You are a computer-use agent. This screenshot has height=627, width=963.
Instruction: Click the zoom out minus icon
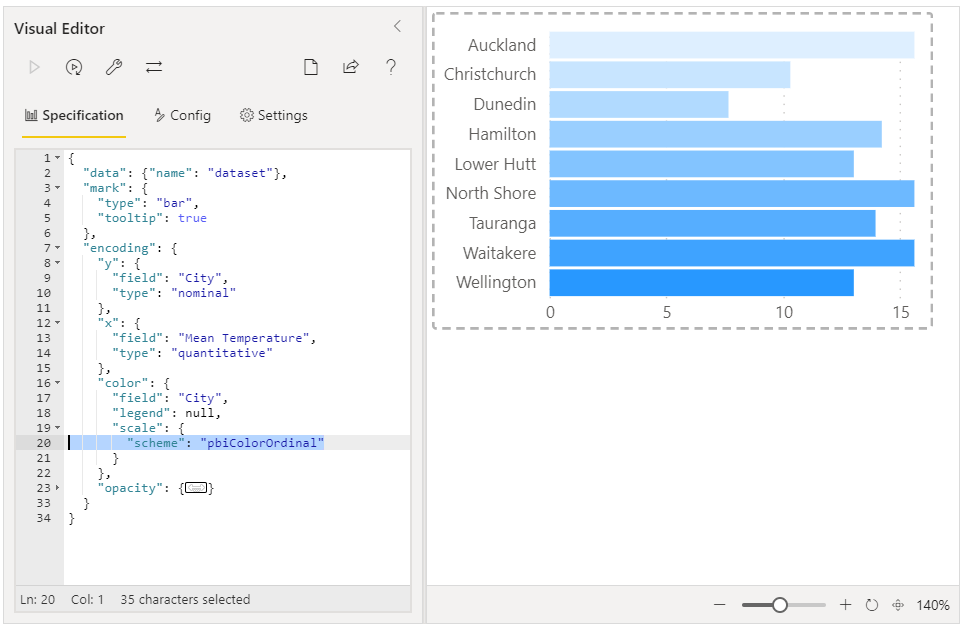click(x=720, y=605)
